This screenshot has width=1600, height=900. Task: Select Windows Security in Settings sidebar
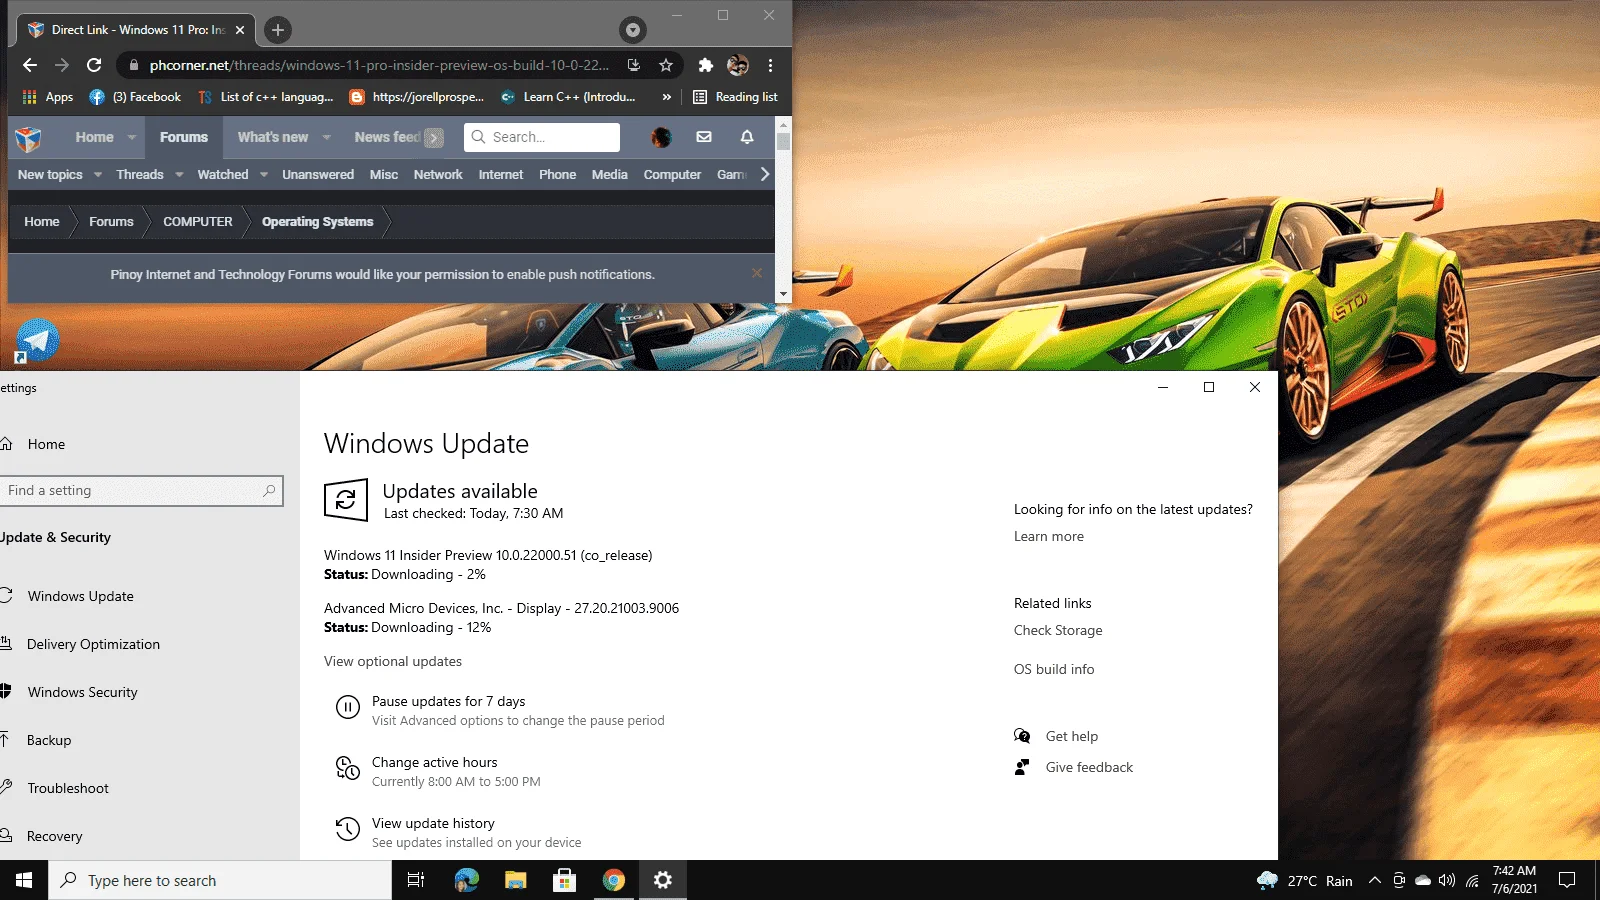pyautogui.click(x=83, y=692)
